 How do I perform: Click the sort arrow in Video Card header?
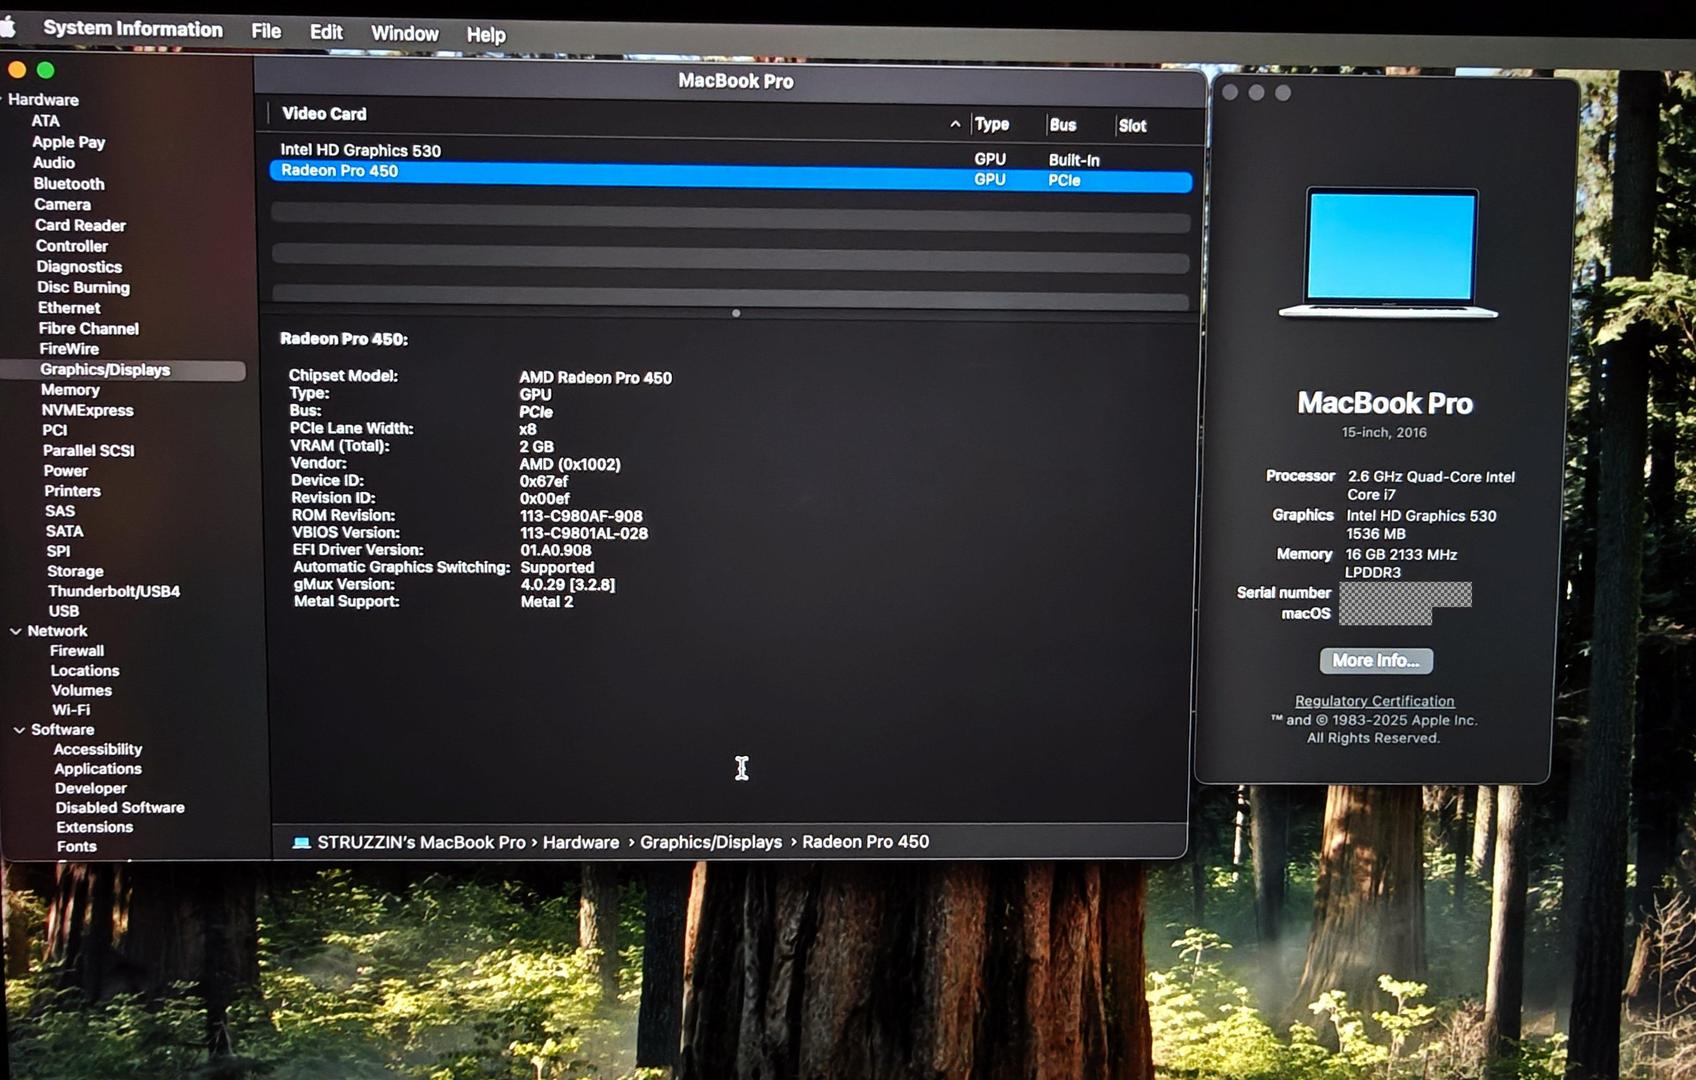955,124
